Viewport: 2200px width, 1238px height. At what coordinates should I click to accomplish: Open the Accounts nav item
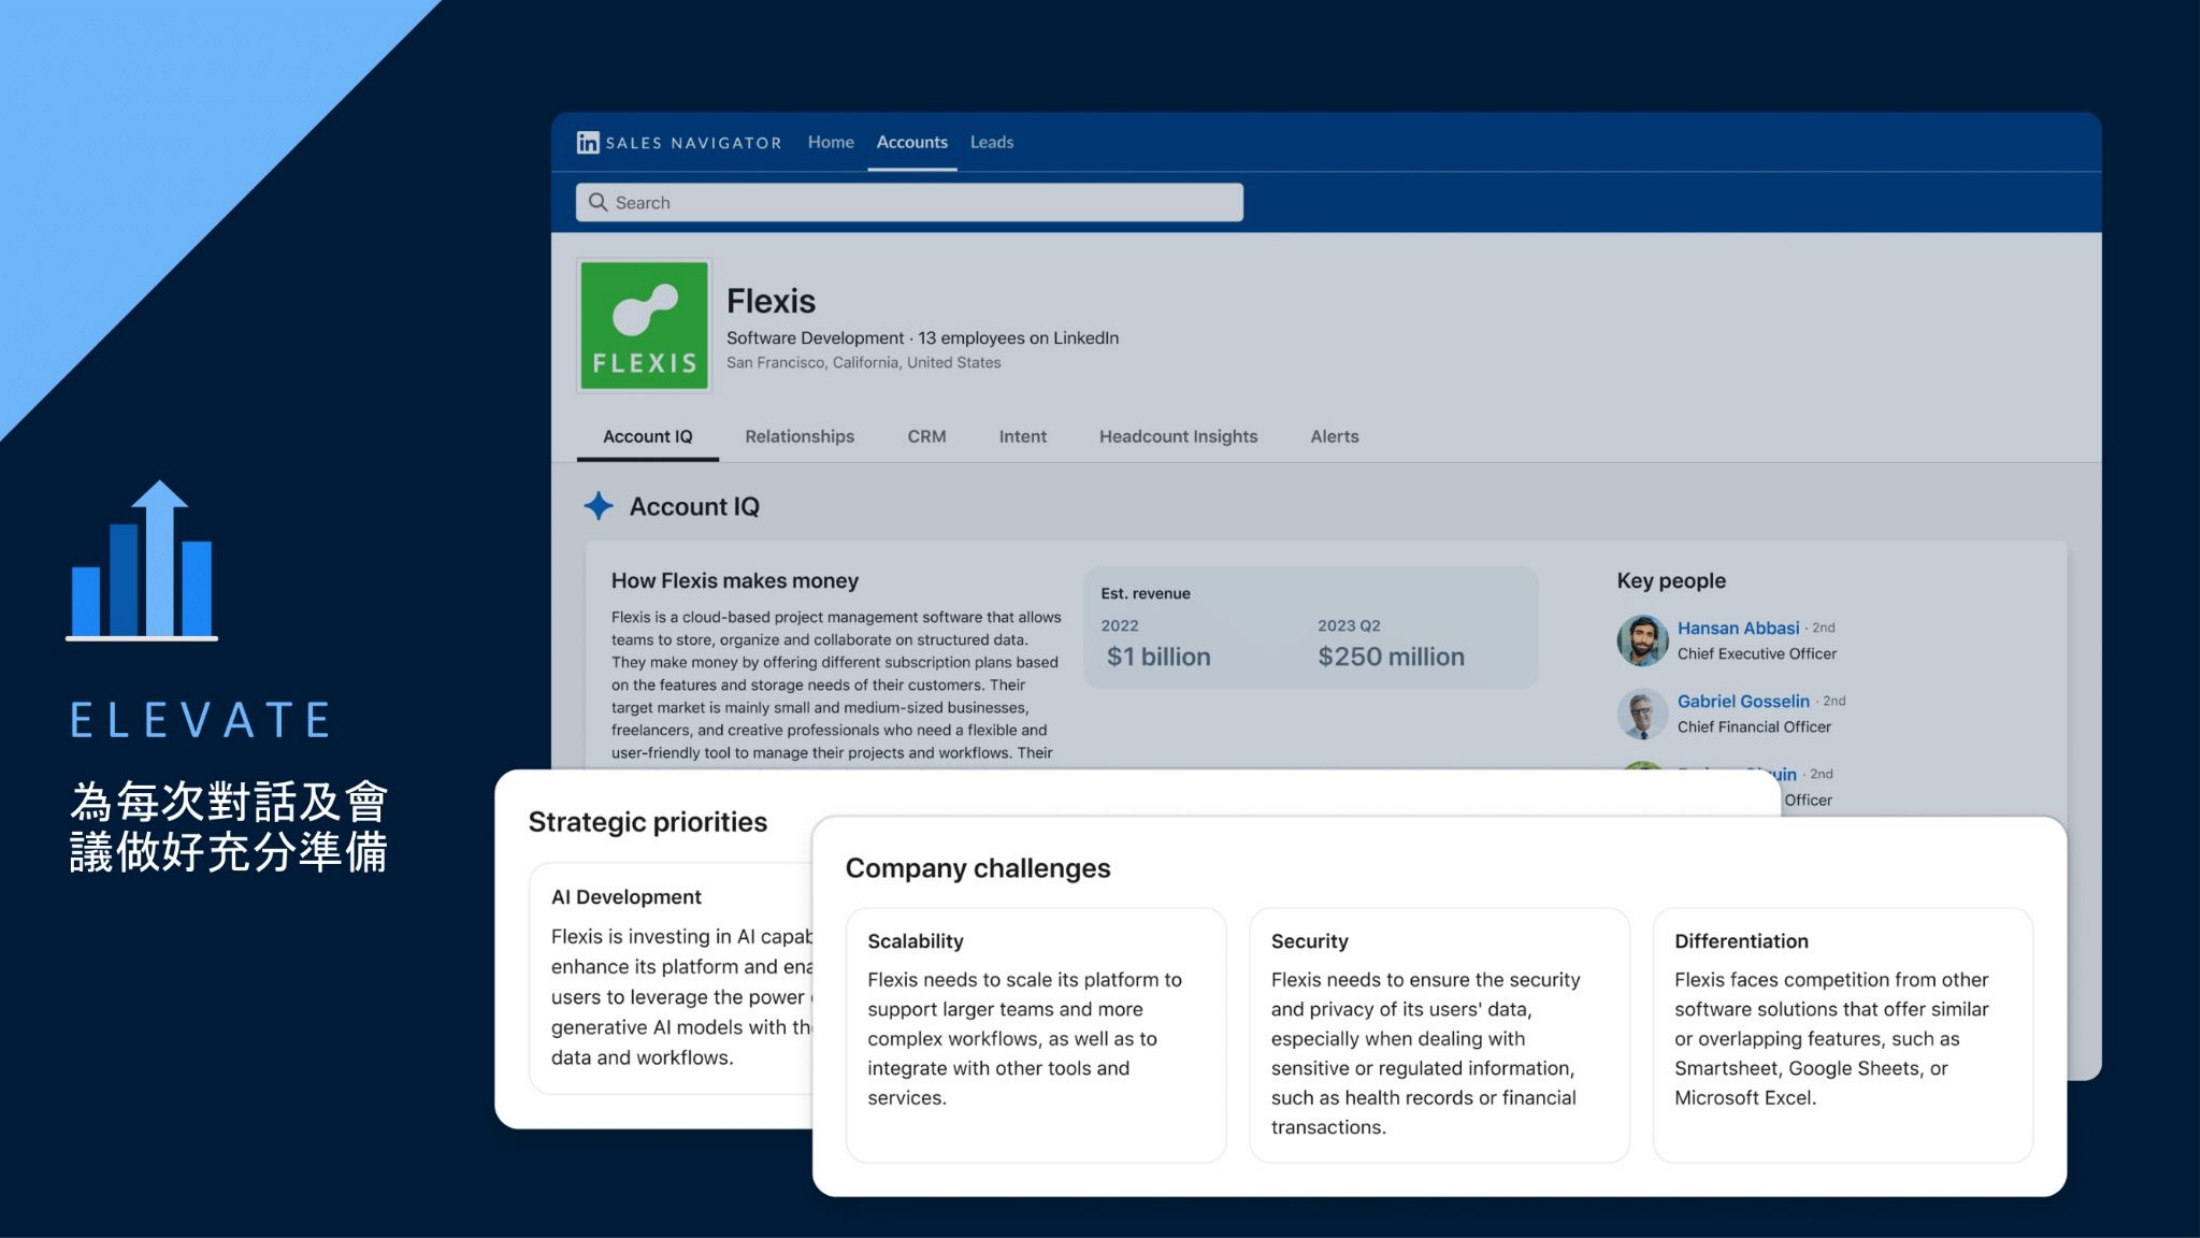[x=912, y=142]
